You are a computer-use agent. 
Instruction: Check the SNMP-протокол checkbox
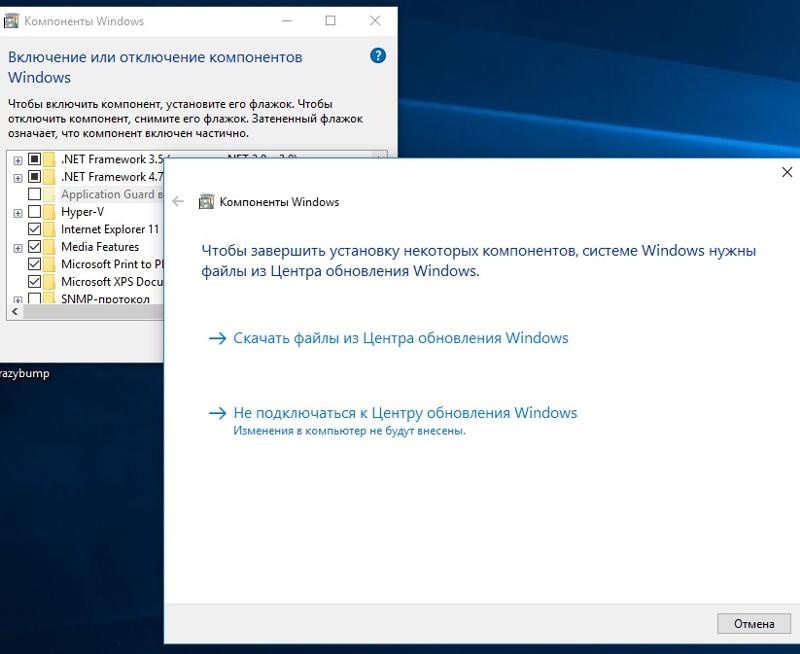coord(34,298)
